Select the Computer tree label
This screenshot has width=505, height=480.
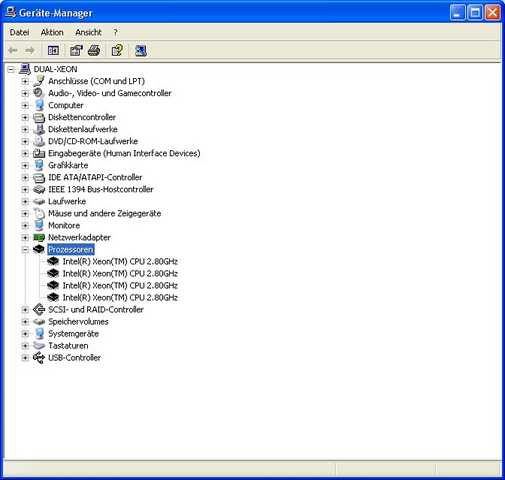[66, 105]
